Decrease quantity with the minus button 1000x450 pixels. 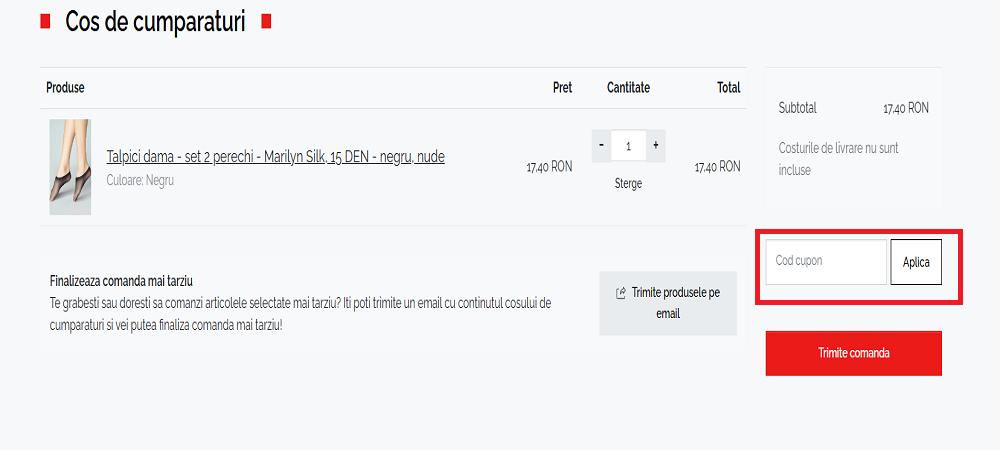pyautogui.click(x=601, y=146)
